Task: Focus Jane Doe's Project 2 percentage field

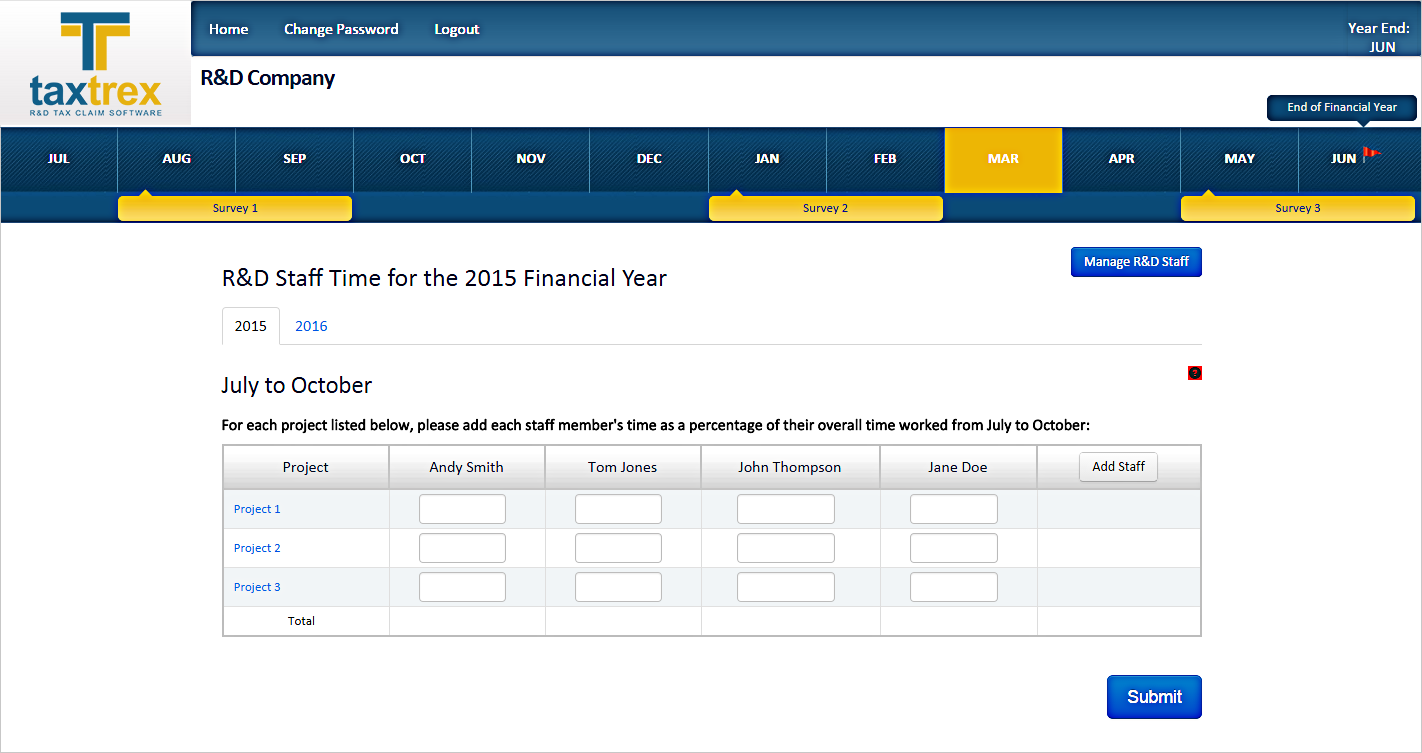Action: (x=953, y=548)
